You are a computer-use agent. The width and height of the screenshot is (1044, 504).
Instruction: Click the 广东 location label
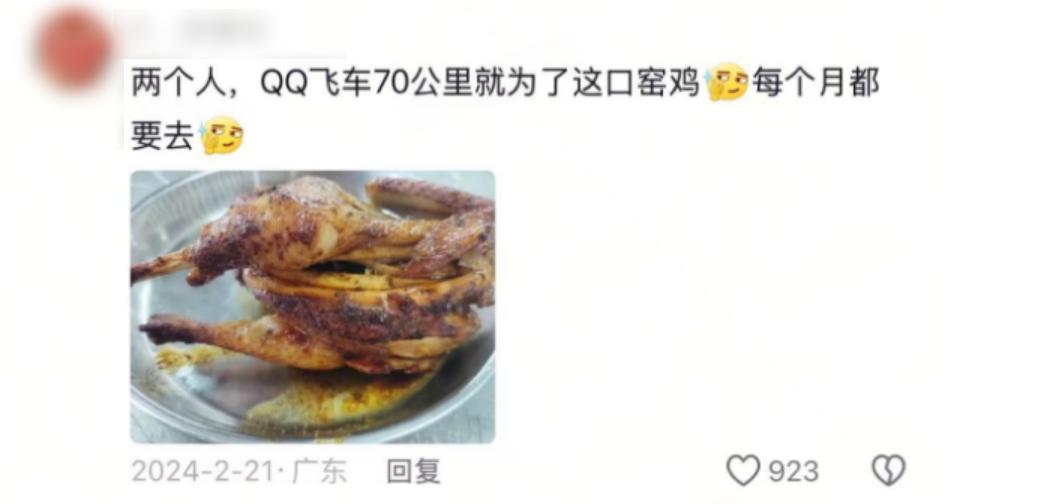(x=320, y=471)
